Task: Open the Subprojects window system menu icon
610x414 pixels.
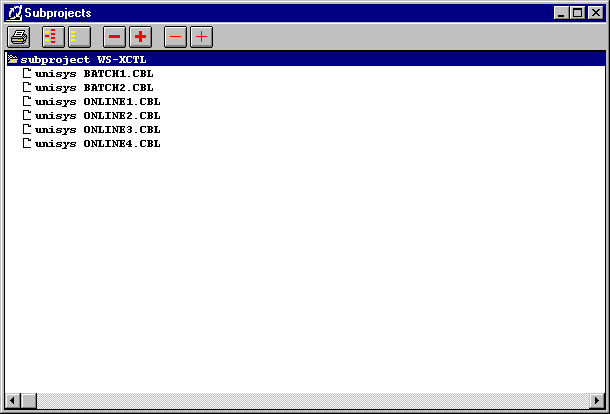Action: (x=15, y=13)
